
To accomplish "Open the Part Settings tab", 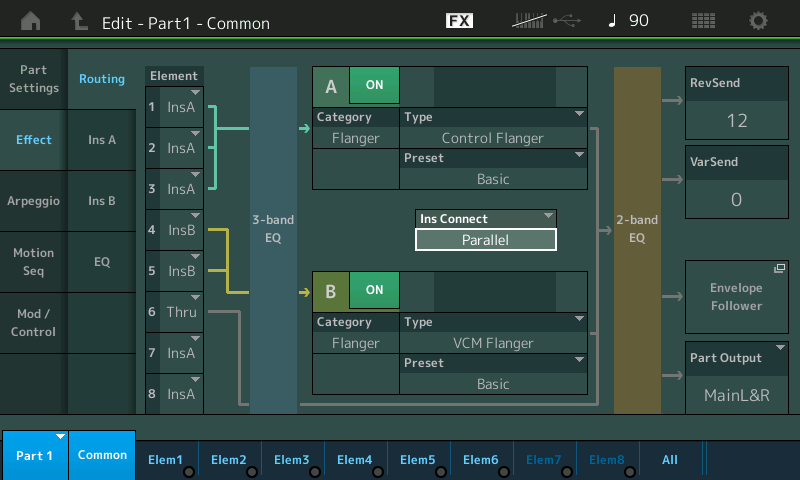I will [34, 79].
